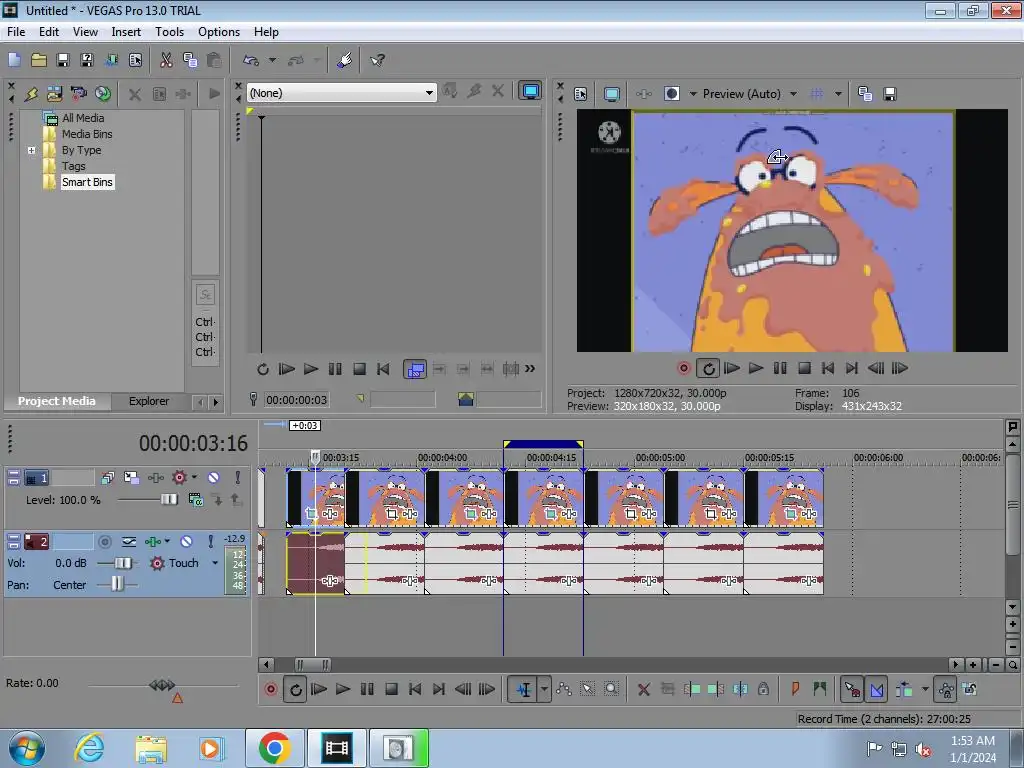The image size is (1024, 768).
Task: Stop playback in the timeline transport bar
Action: [391, 689]
